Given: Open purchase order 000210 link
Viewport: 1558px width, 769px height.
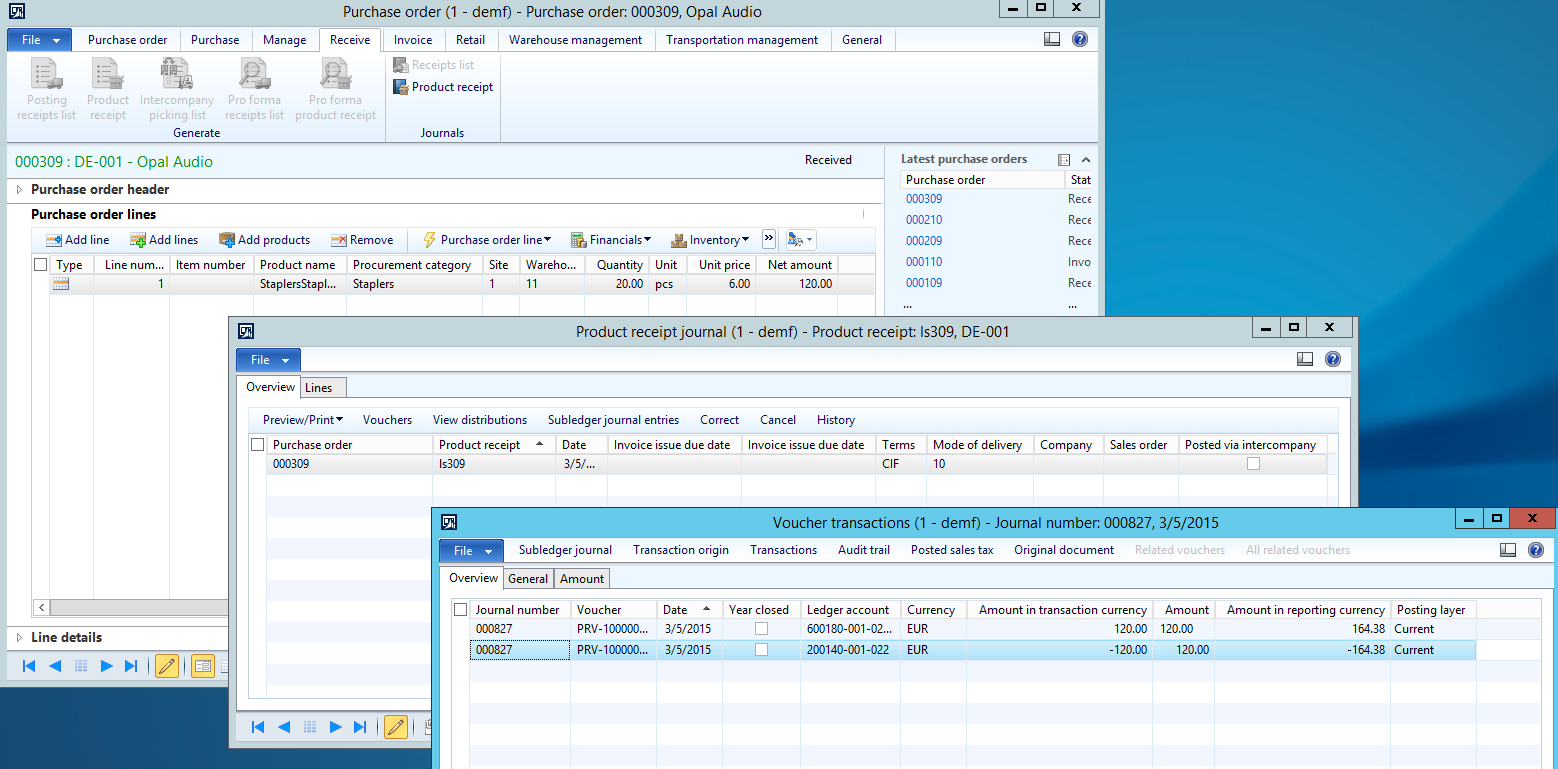Looking at the screenshot, I should (x=924, y=220).
